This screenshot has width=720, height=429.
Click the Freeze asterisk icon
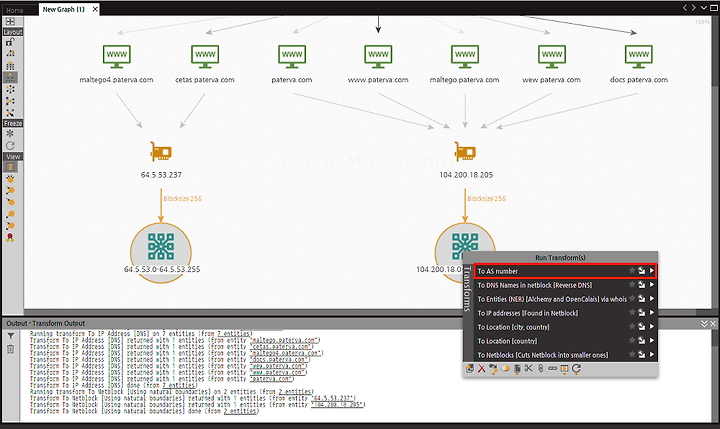[x=10, y=134]
